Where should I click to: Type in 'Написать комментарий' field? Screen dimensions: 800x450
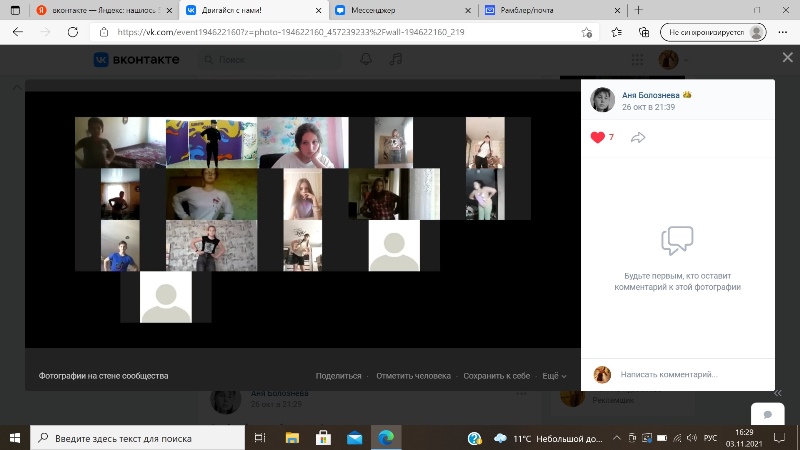pyautogui.click(x=690, y=374)
